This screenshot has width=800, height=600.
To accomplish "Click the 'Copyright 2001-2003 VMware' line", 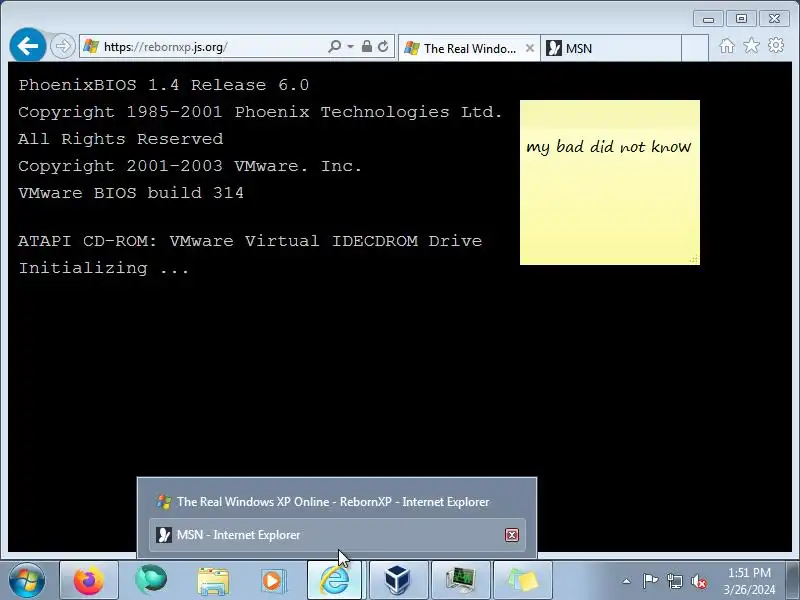I will 190,166.
